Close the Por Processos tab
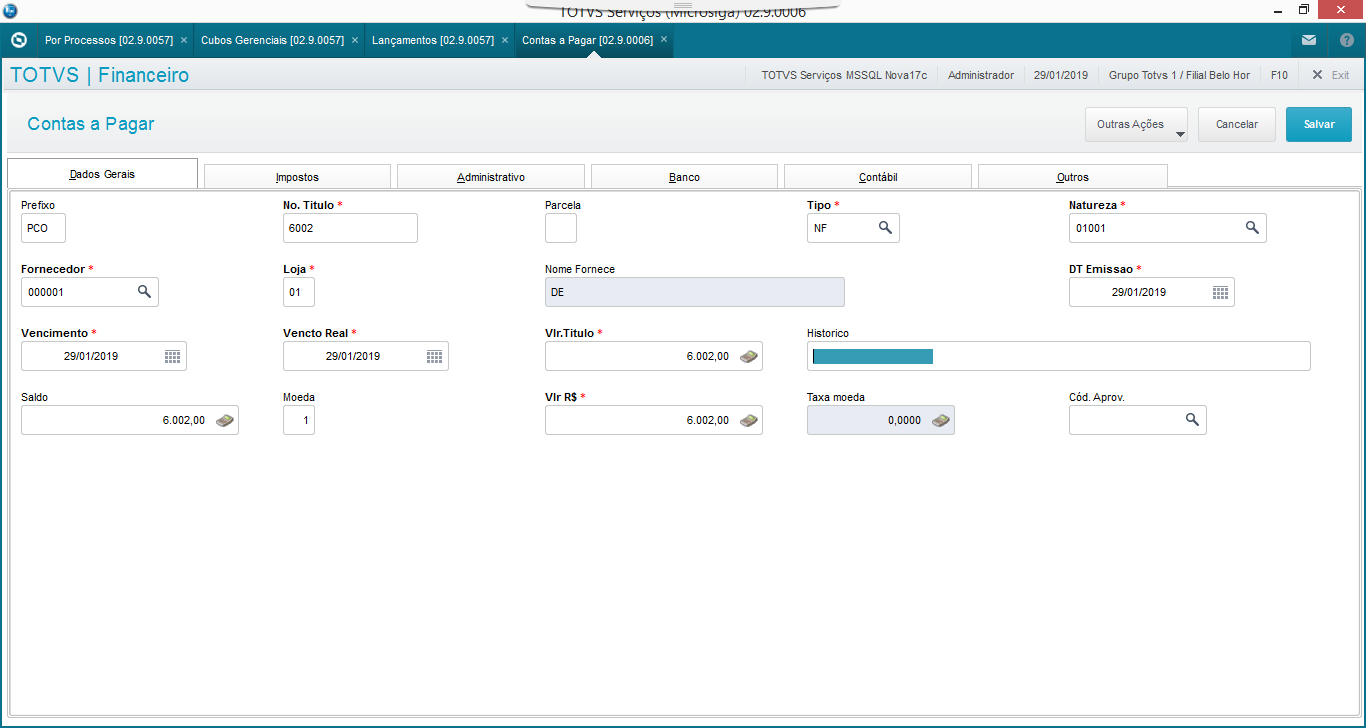This screenshot has height=728, width=1366. click(x=184, y=40)
